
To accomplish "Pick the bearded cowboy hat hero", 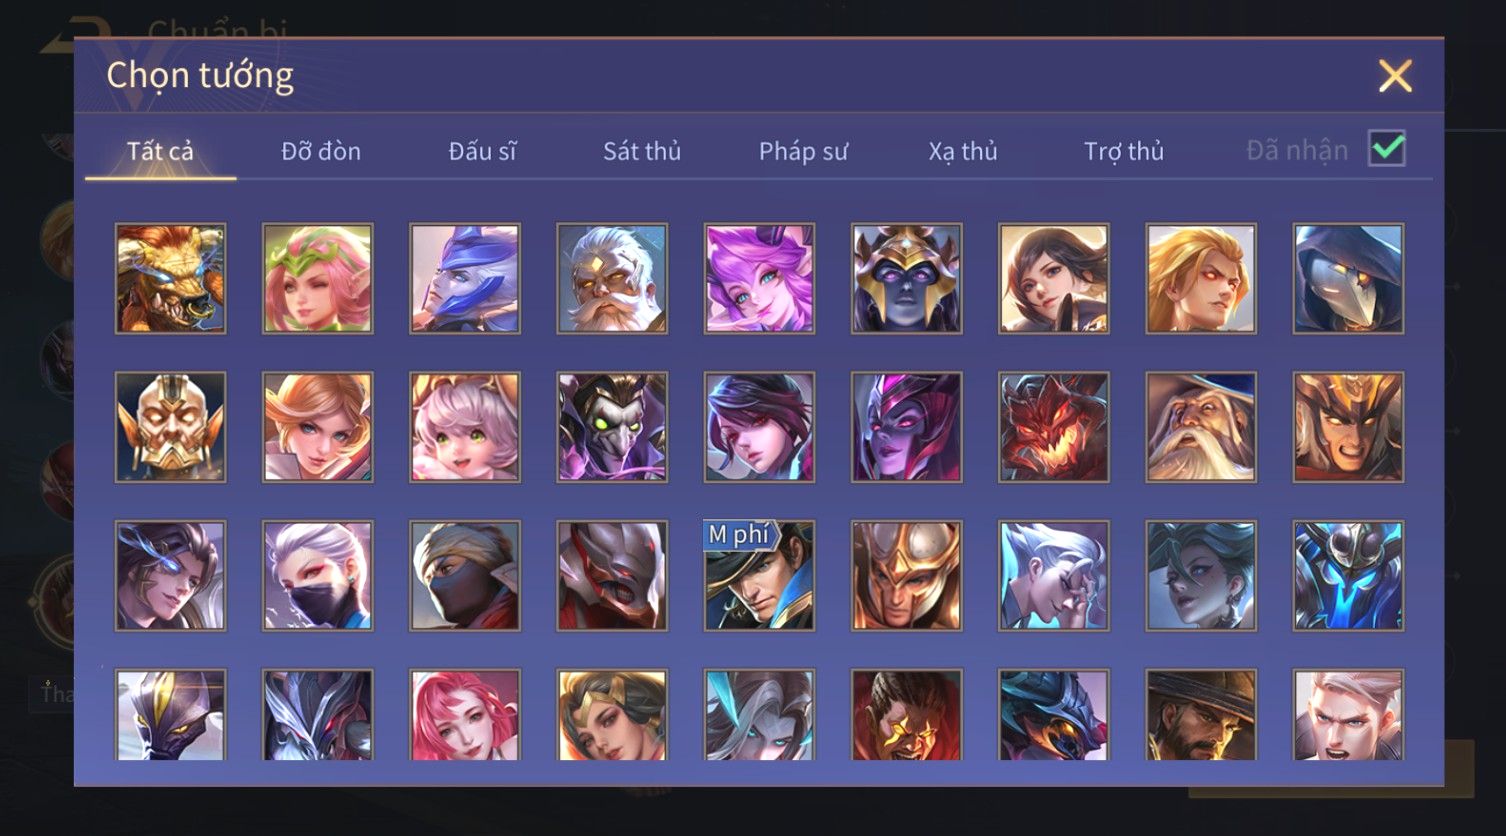I will pyautogui.click(x=1200, y=714).
